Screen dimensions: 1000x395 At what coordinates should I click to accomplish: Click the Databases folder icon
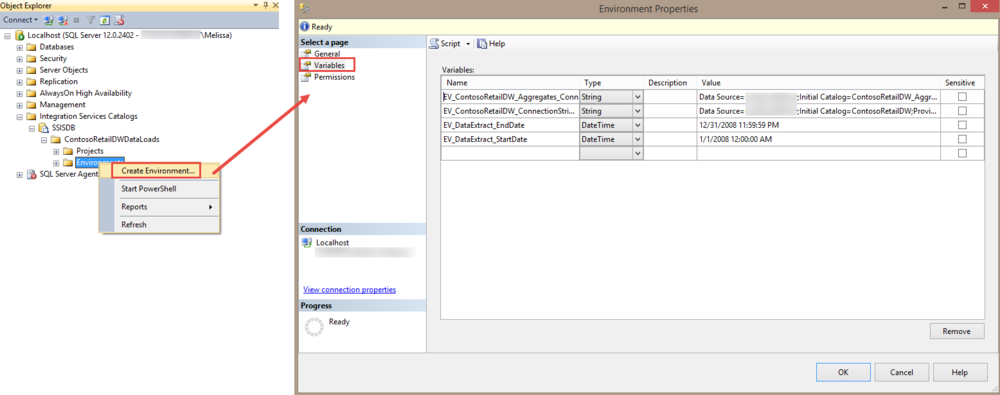[31, 47]
